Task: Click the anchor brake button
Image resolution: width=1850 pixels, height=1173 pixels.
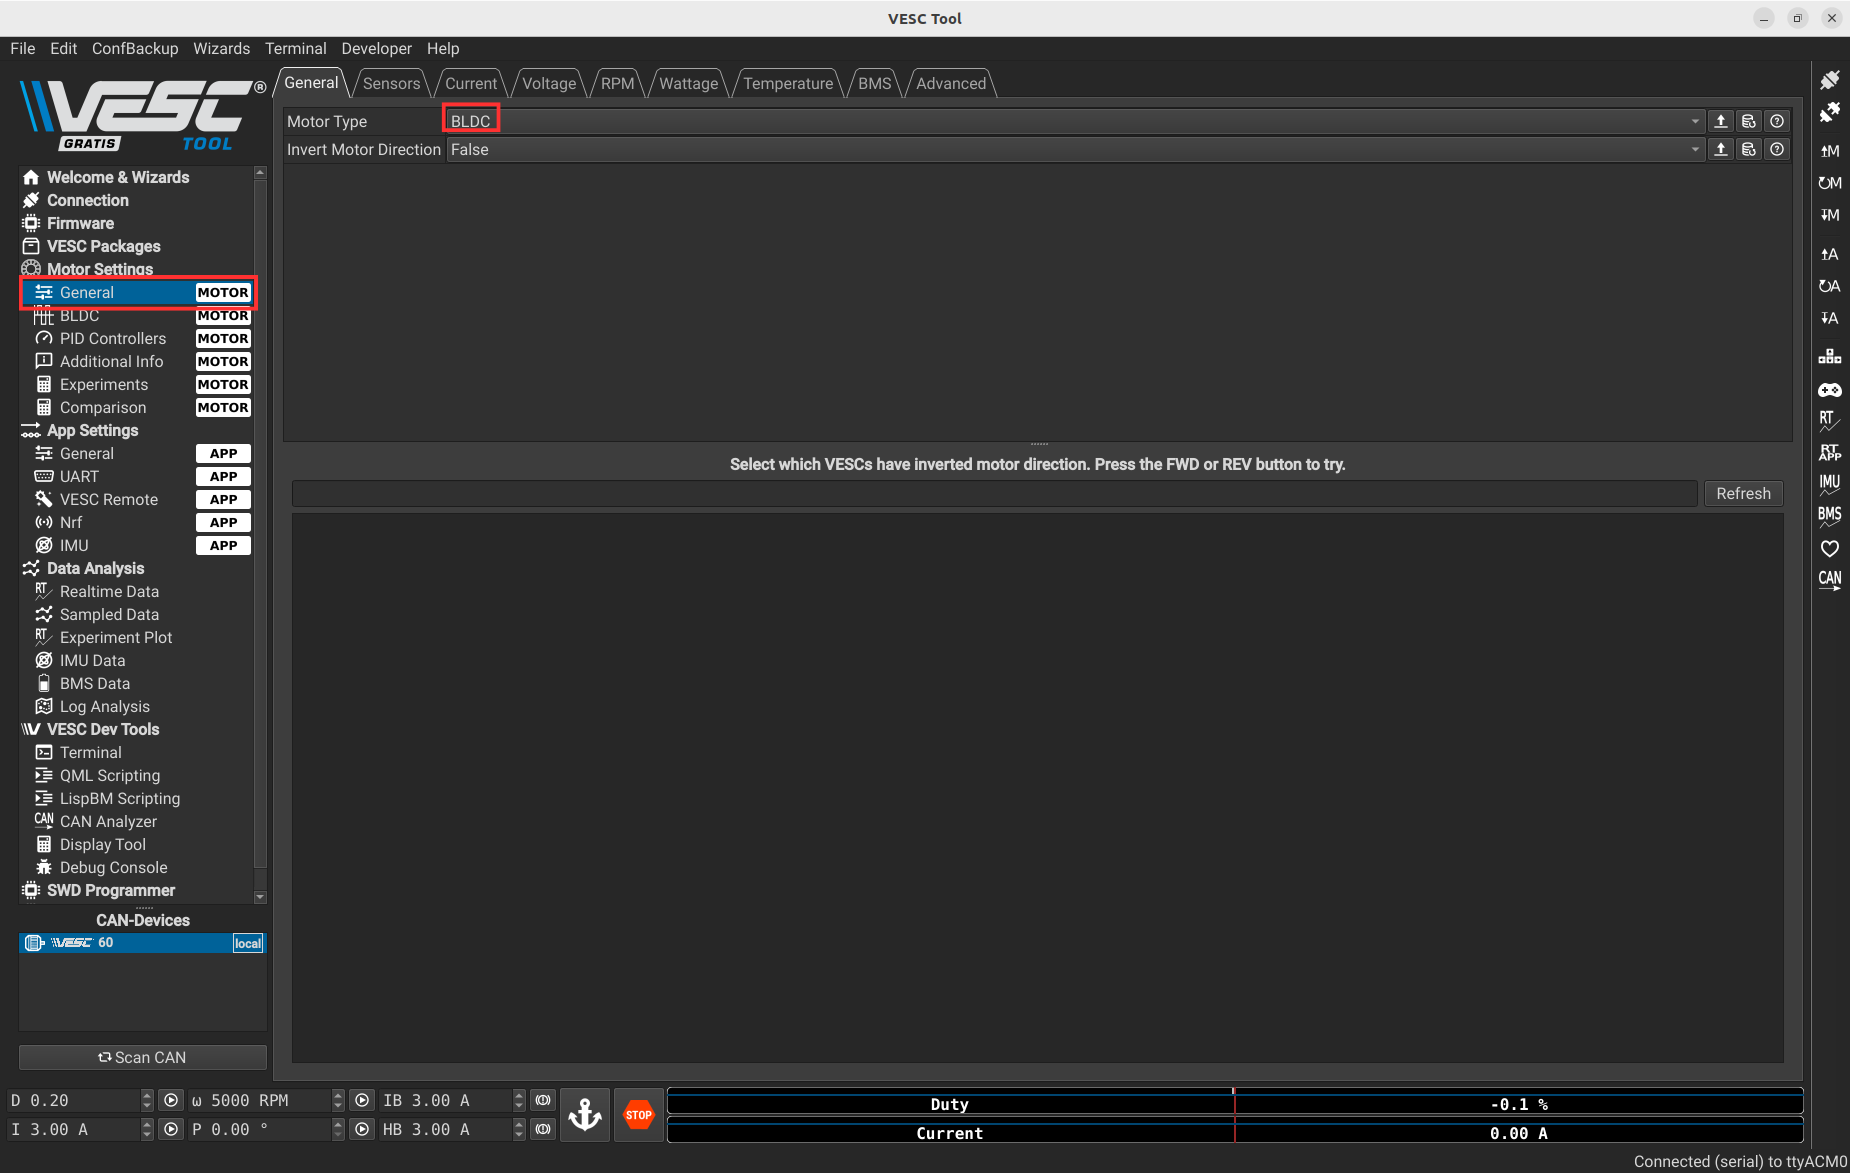Action: (x=585, y=1114)
